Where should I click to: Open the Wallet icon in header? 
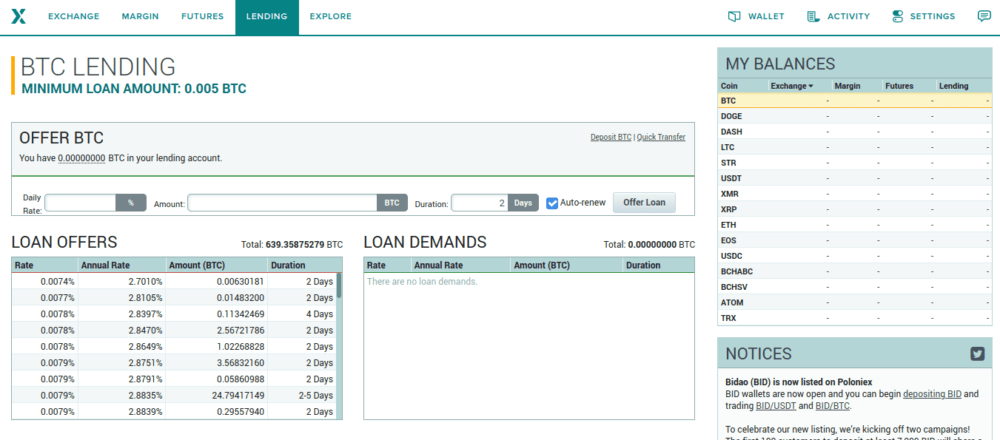[x=735, y=16]
